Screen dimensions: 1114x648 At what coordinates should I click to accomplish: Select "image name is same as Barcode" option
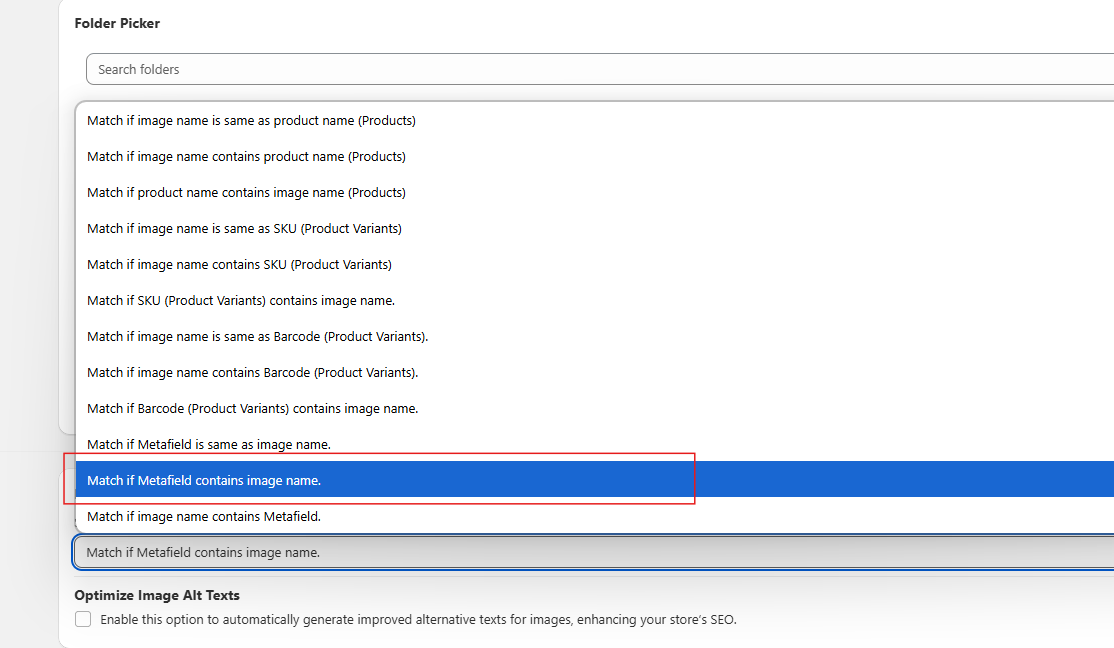(257, 337)
